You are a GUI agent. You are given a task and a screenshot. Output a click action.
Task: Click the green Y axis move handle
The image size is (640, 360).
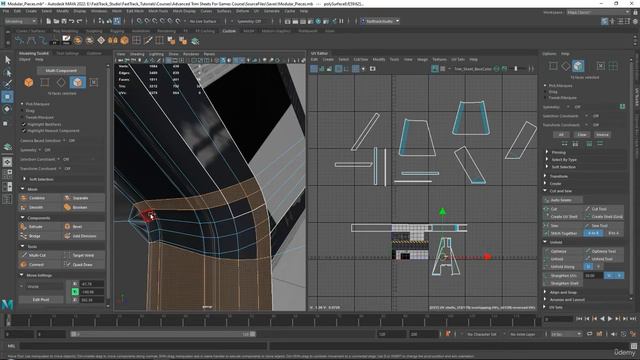tap(442, 211)
